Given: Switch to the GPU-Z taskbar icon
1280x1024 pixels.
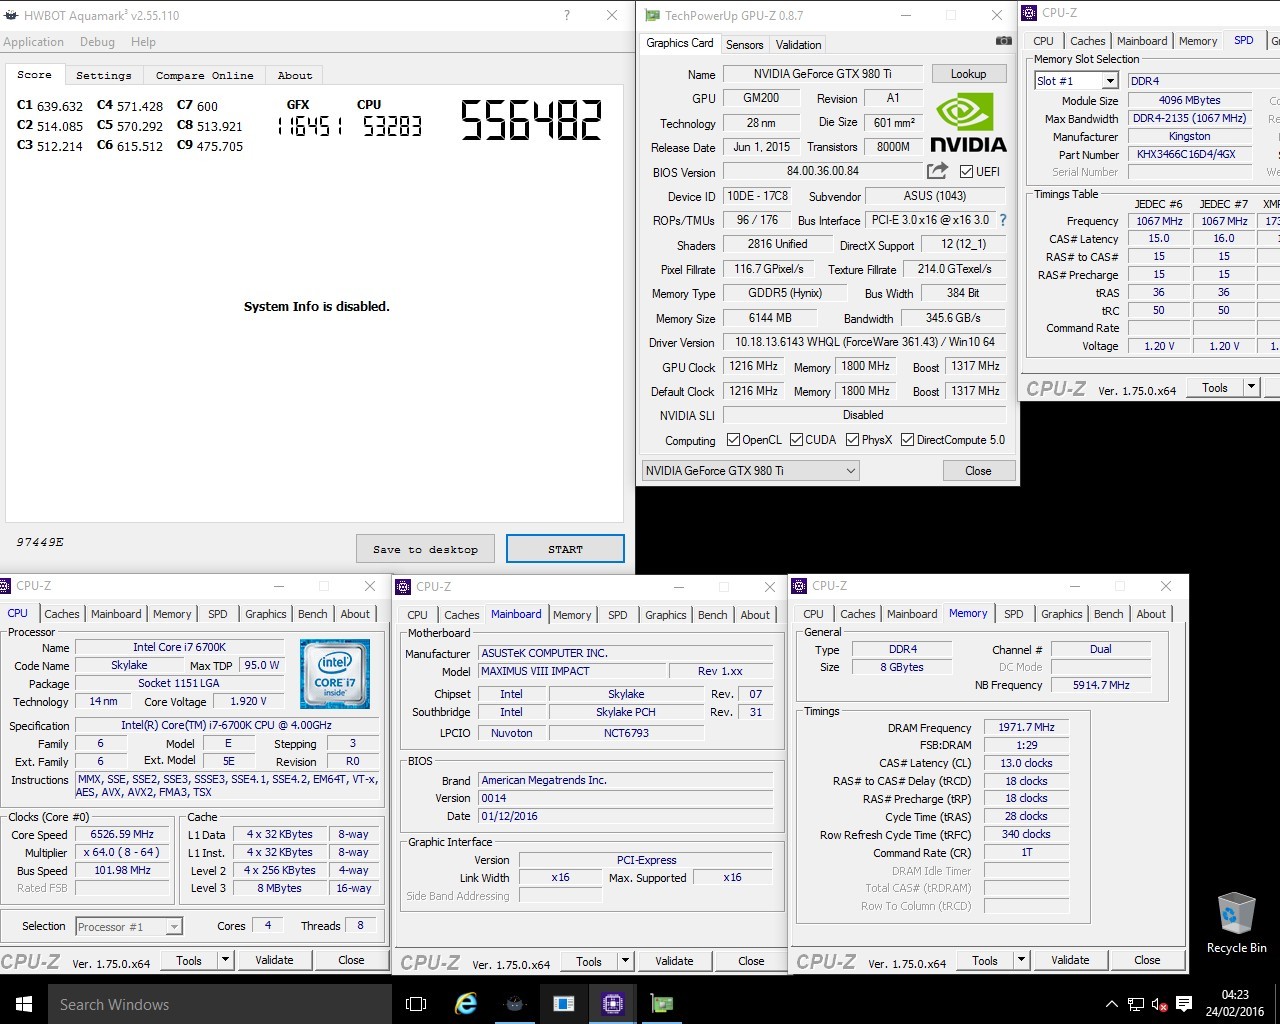Looking at the screenshot, I should [662, 1004].
